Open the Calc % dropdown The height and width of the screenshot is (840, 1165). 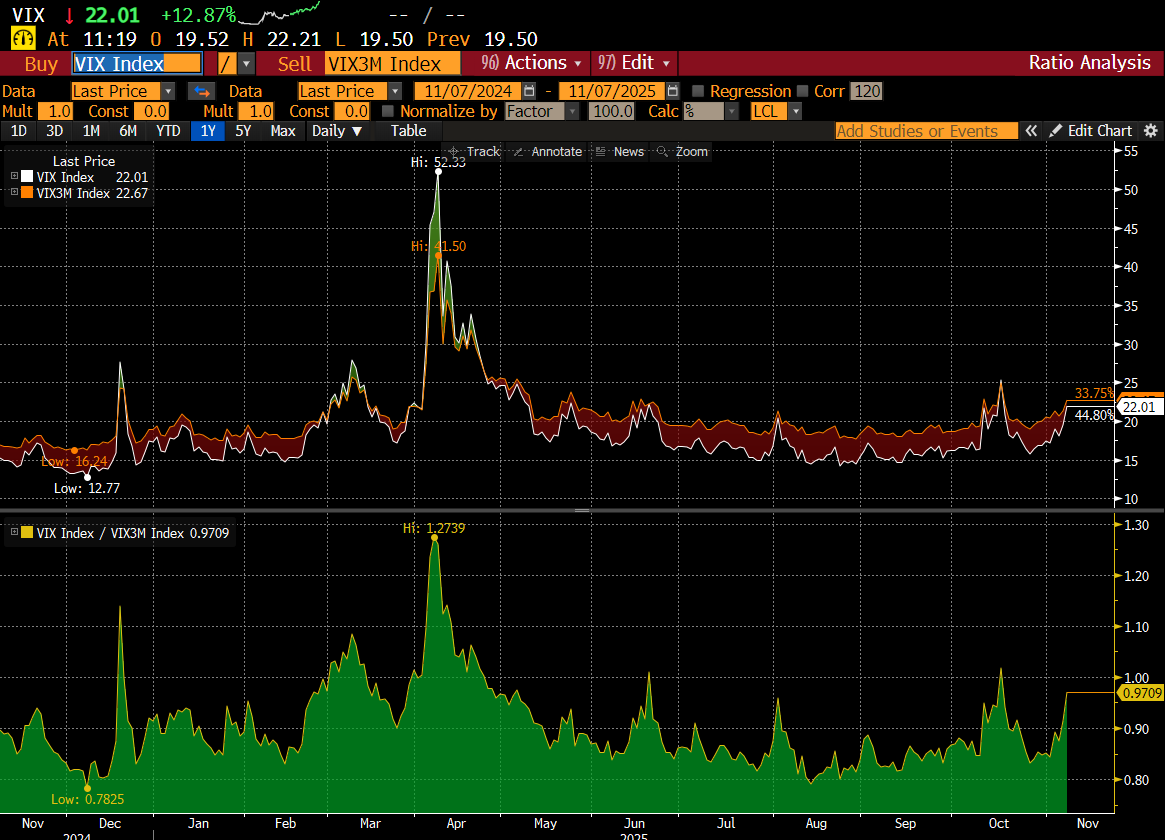point(732,111)
